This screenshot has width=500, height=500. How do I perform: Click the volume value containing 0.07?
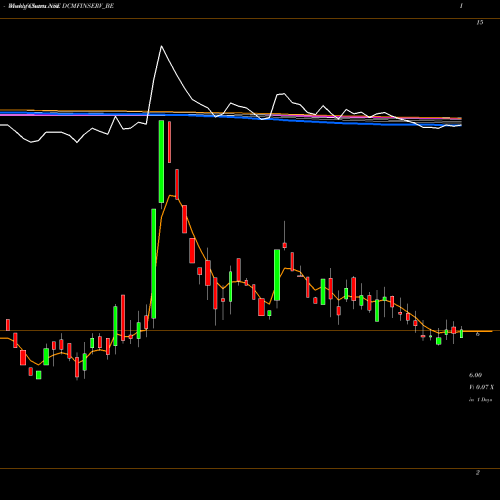coord(482,387)
